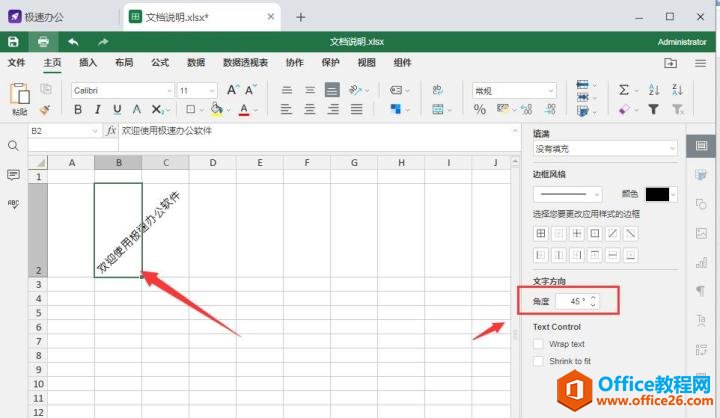Save the document with the floppy icon

click(x=13, y=42)
